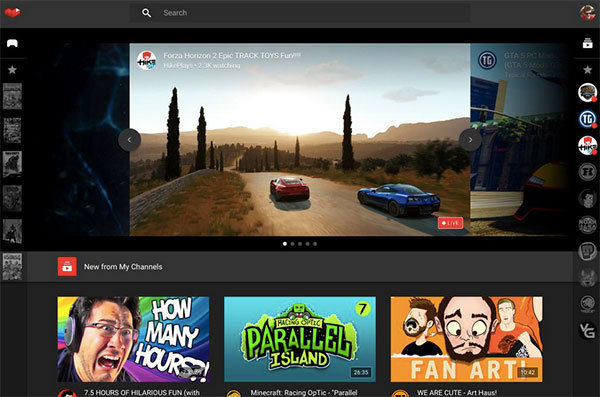The width and height of the screenshot is (600, 397).
Task: Click the Search input field
Action: click(x=300, y=13)
